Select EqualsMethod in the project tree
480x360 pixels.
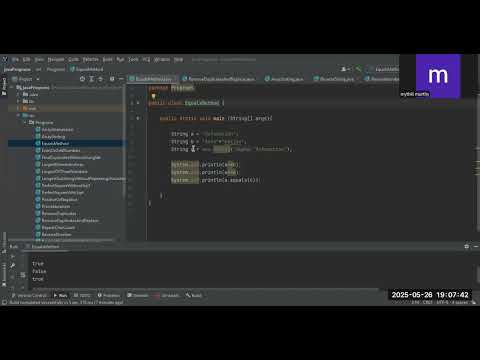pyautogui.click(x=55, y=143)
